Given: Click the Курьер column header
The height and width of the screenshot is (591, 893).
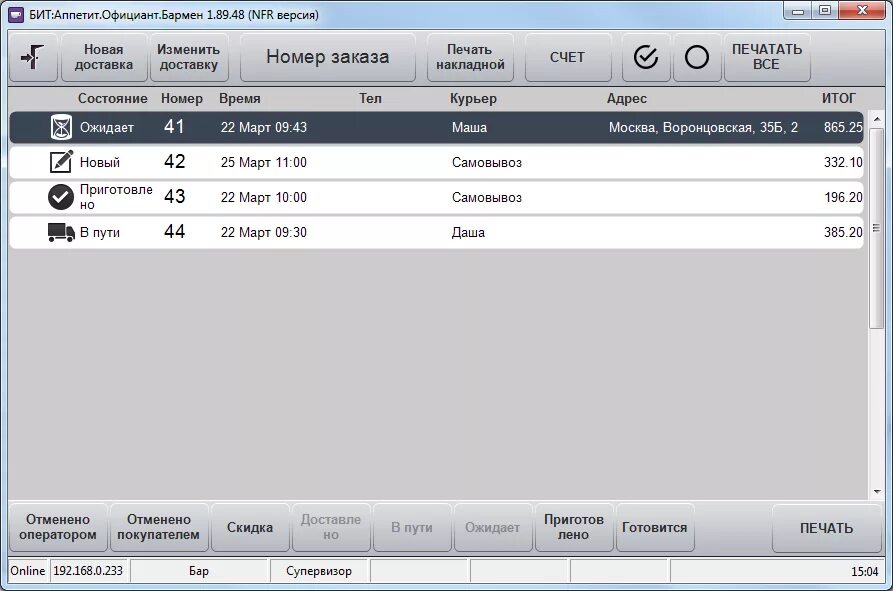Looking at the screenshot, I should pos(473,98).
